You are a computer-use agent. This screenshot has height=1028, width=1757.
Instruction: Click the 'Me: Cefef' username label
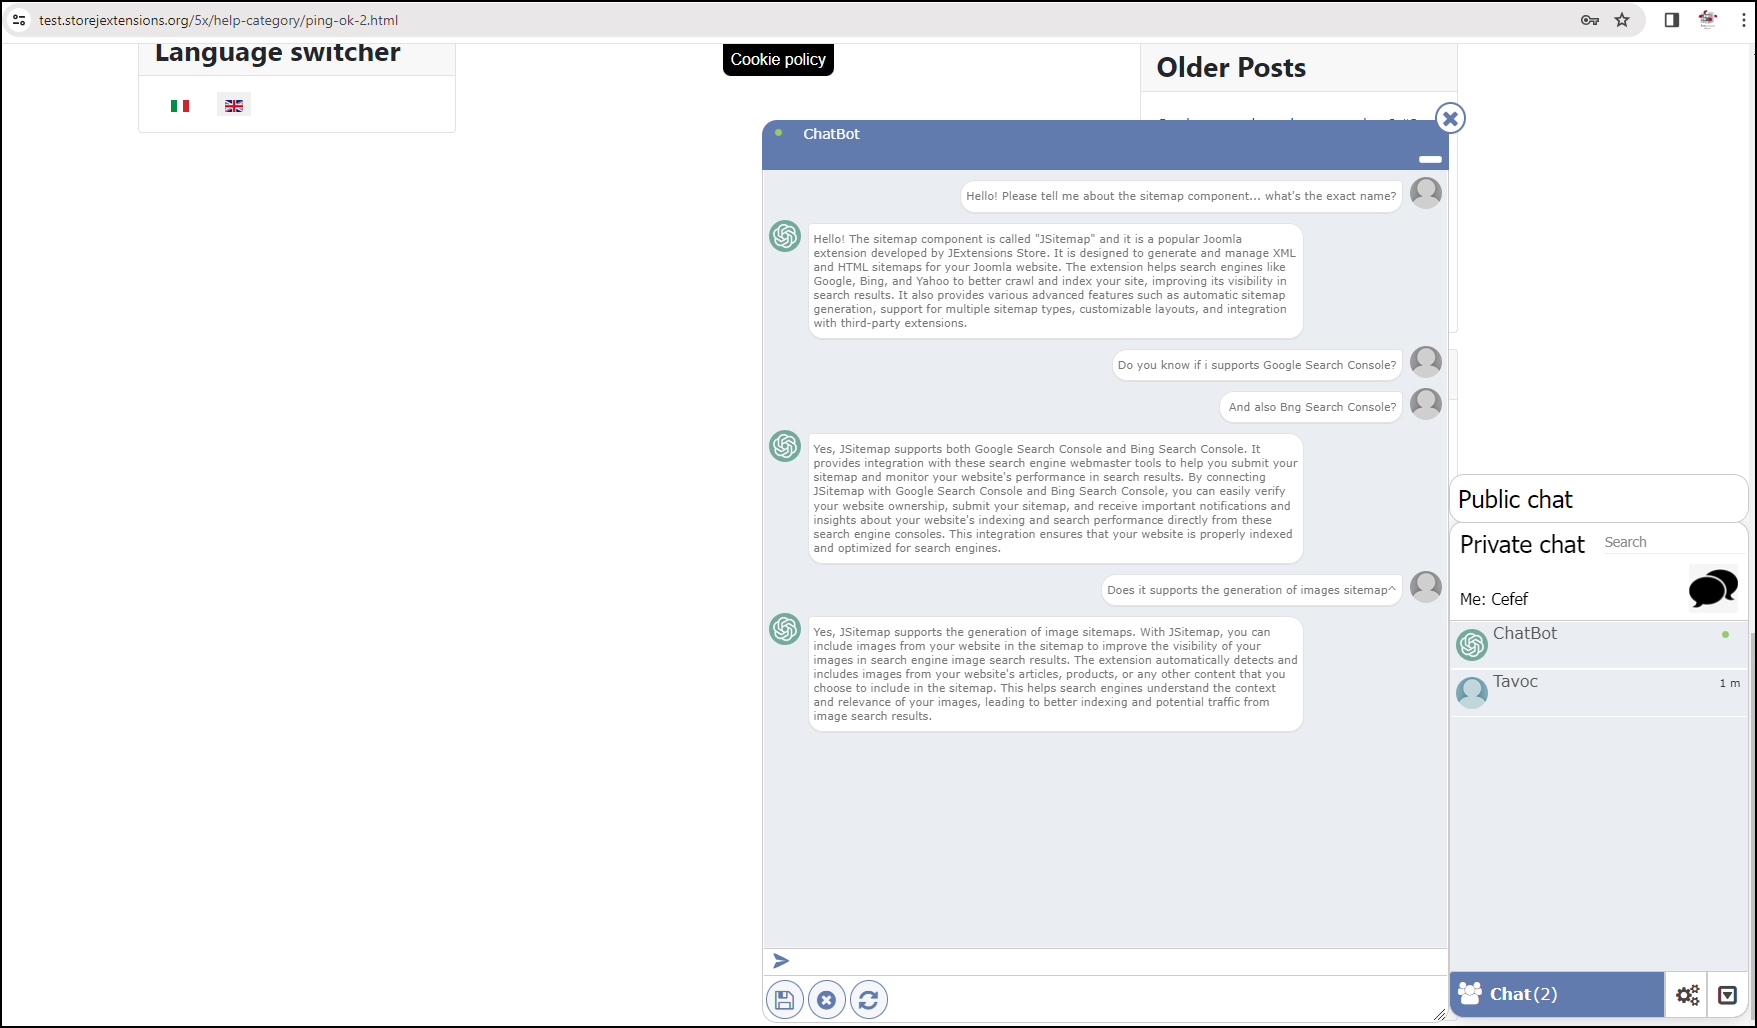[1494, 599]
